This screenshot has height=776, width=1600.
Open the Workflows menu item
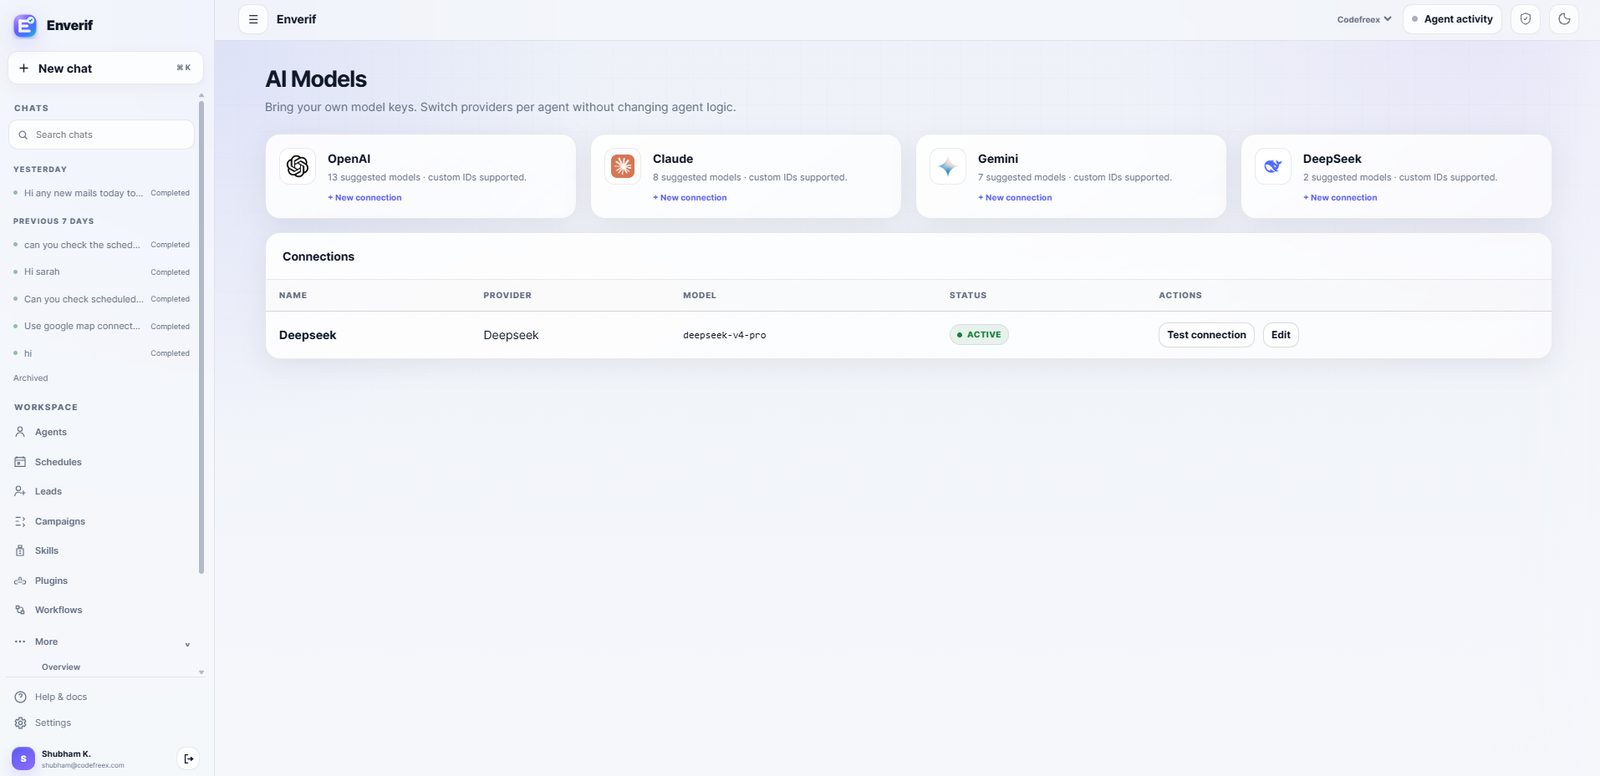[59, 610]
